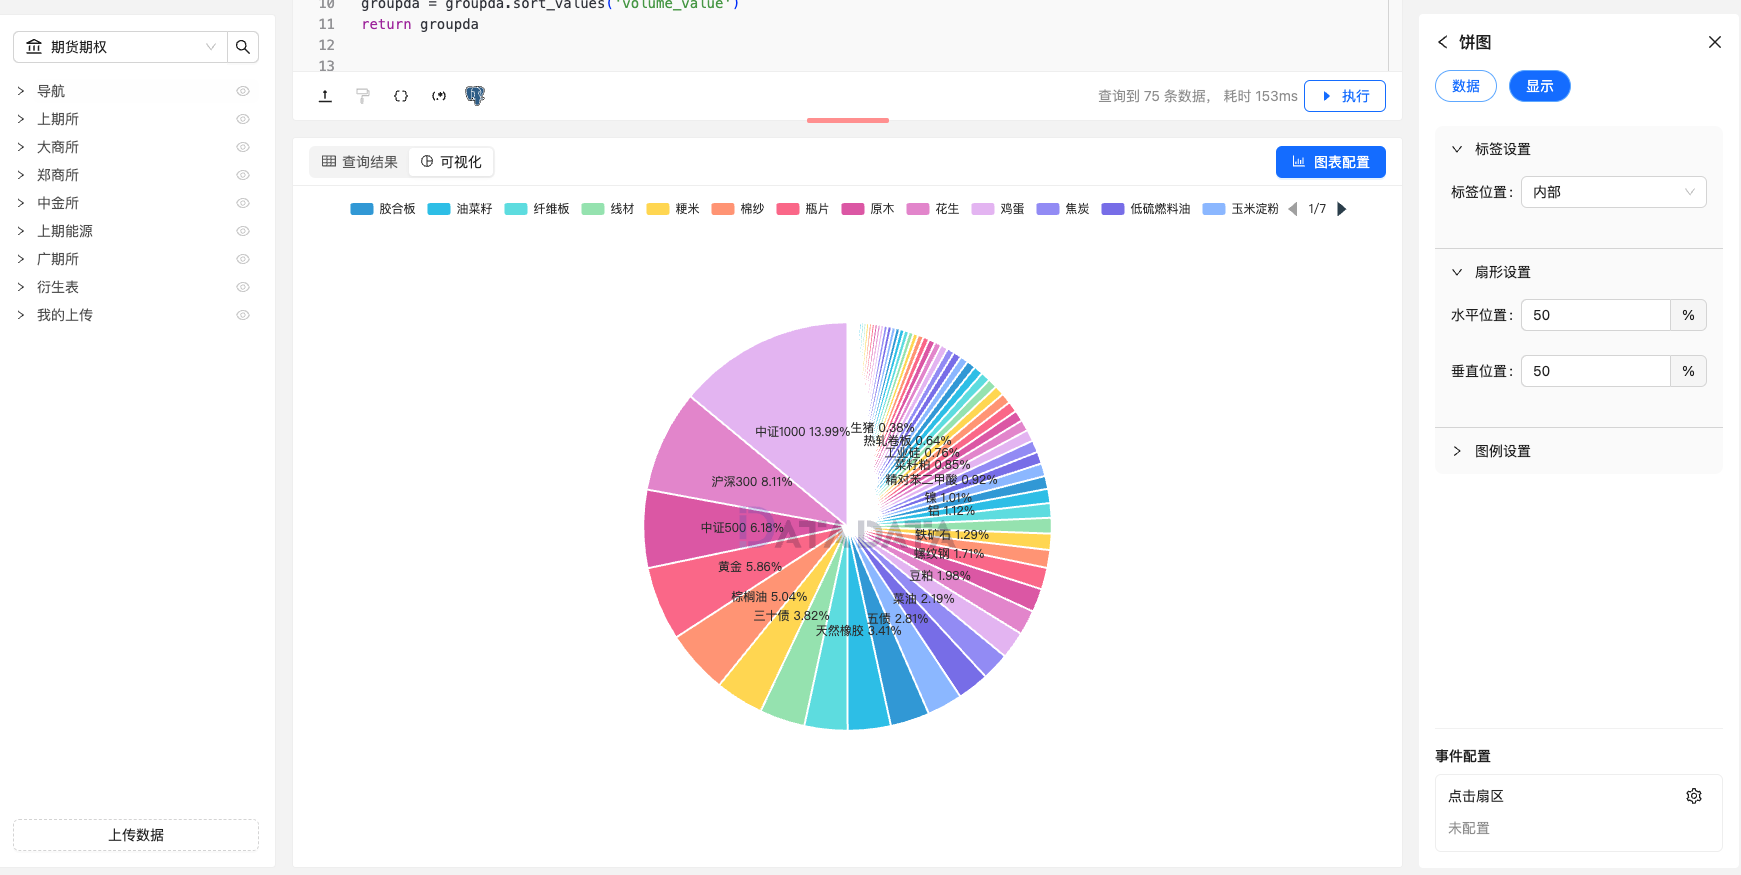
Task: Click the search magnifier button
Action: tap(243, 47)
